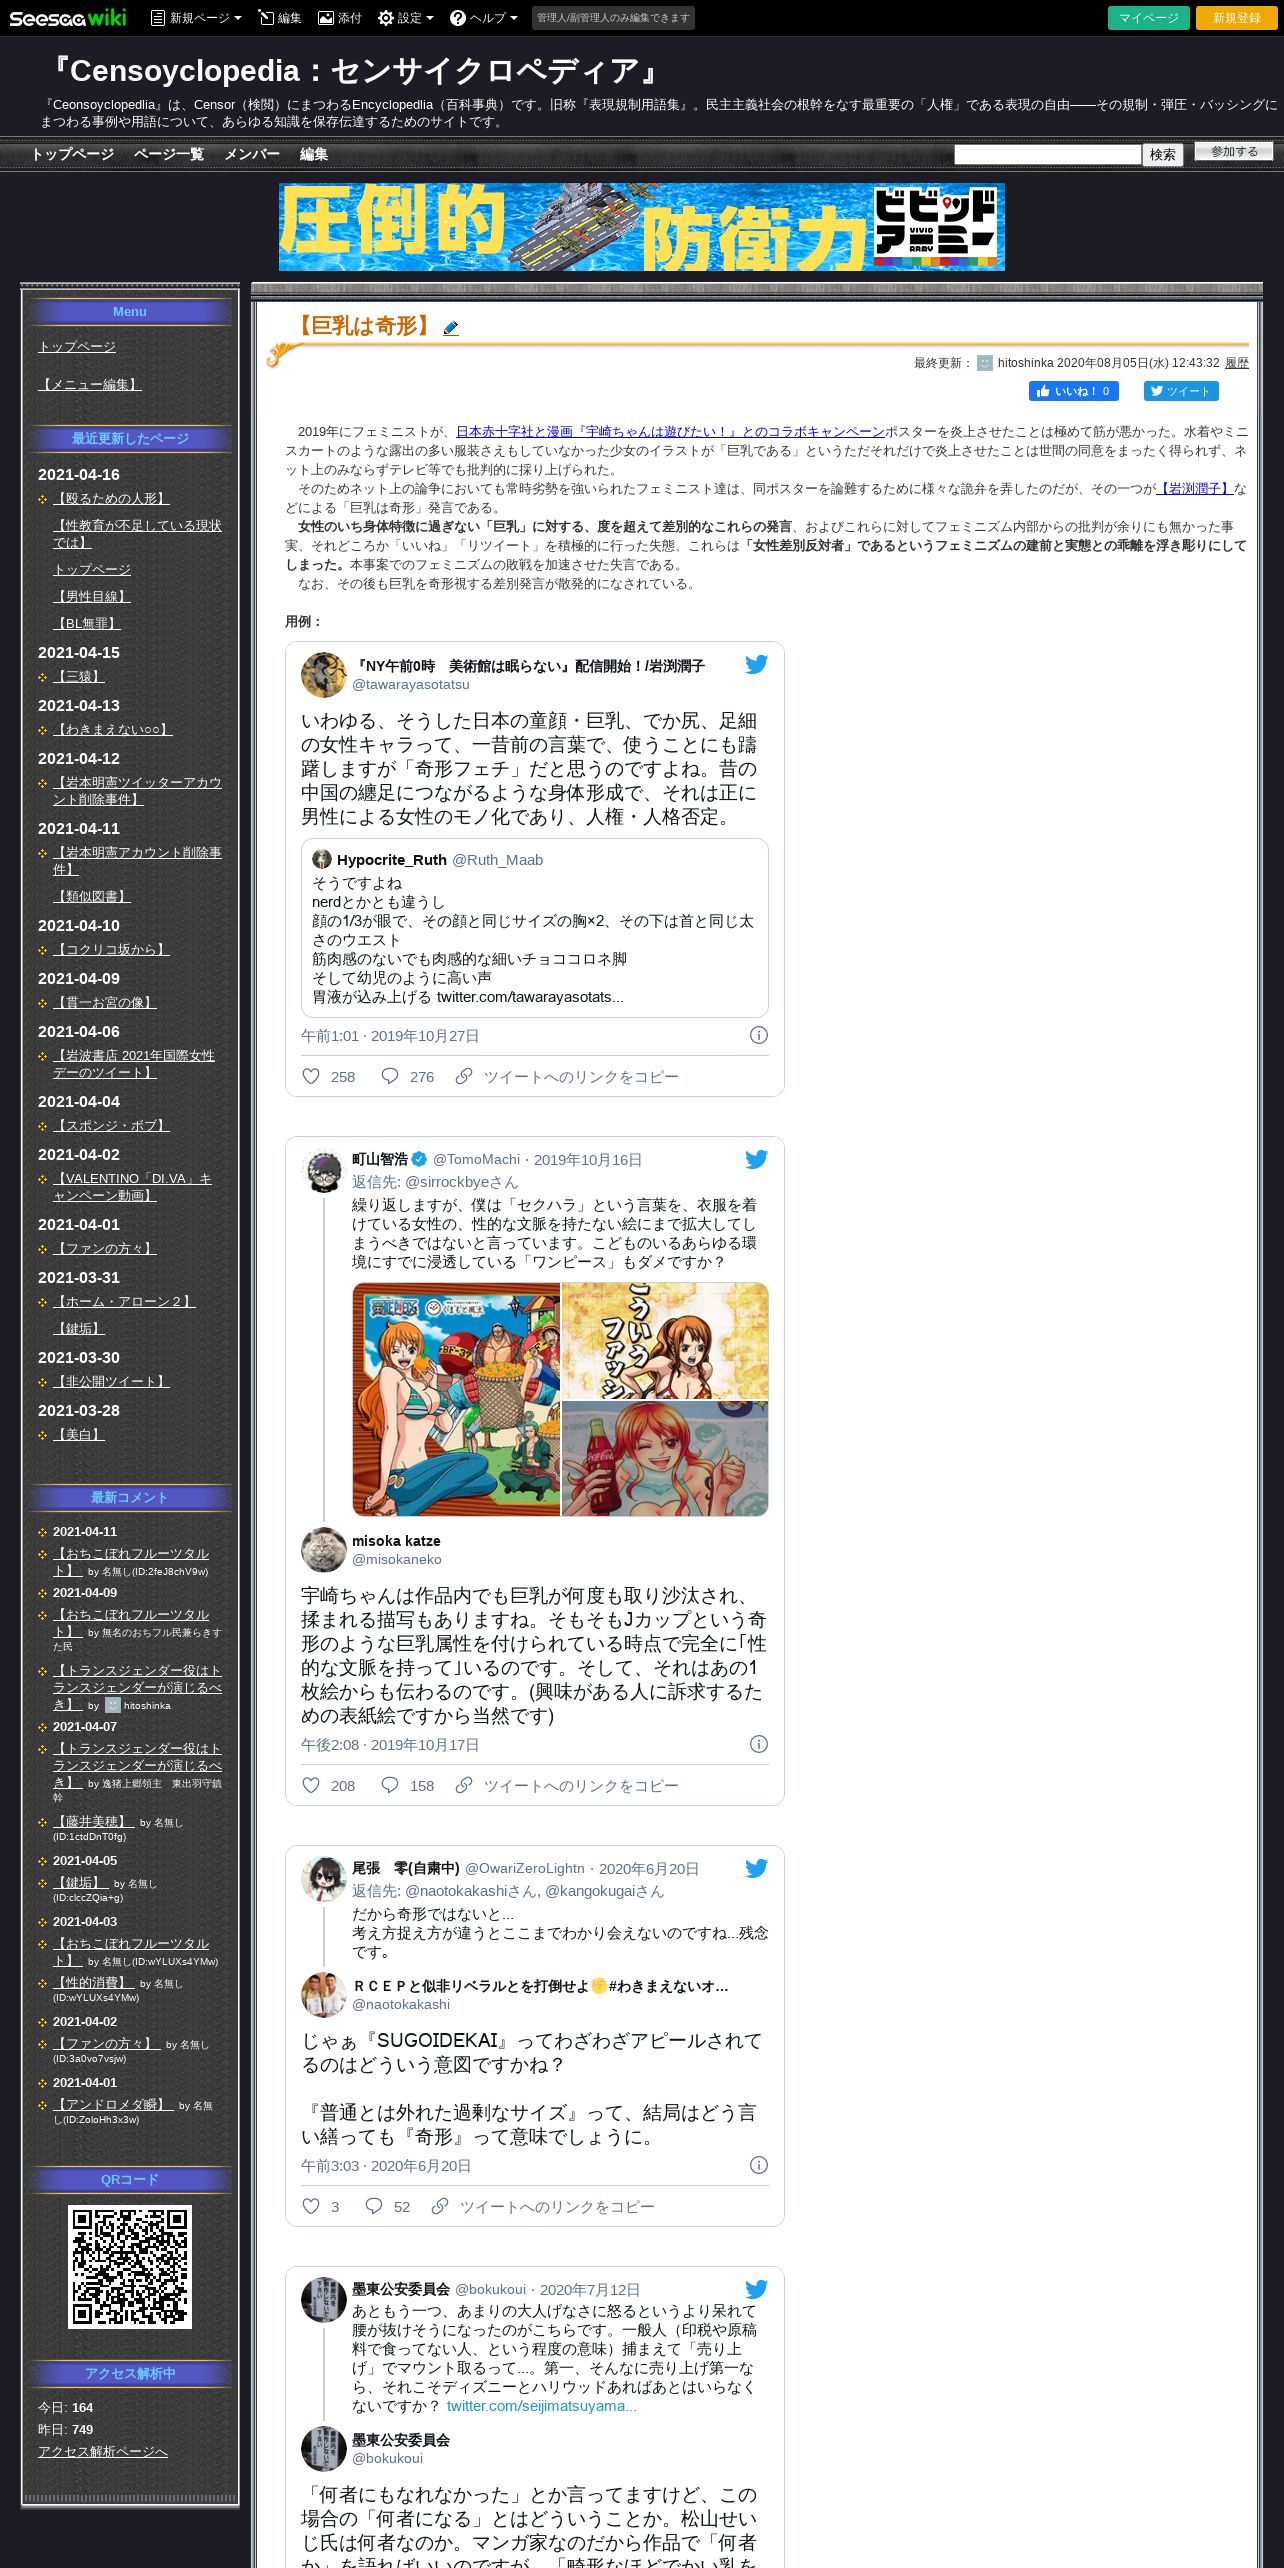
Task: Click the Twitter bird icon on 墨東公安委員会 tweet
Action: [757, 2290]
